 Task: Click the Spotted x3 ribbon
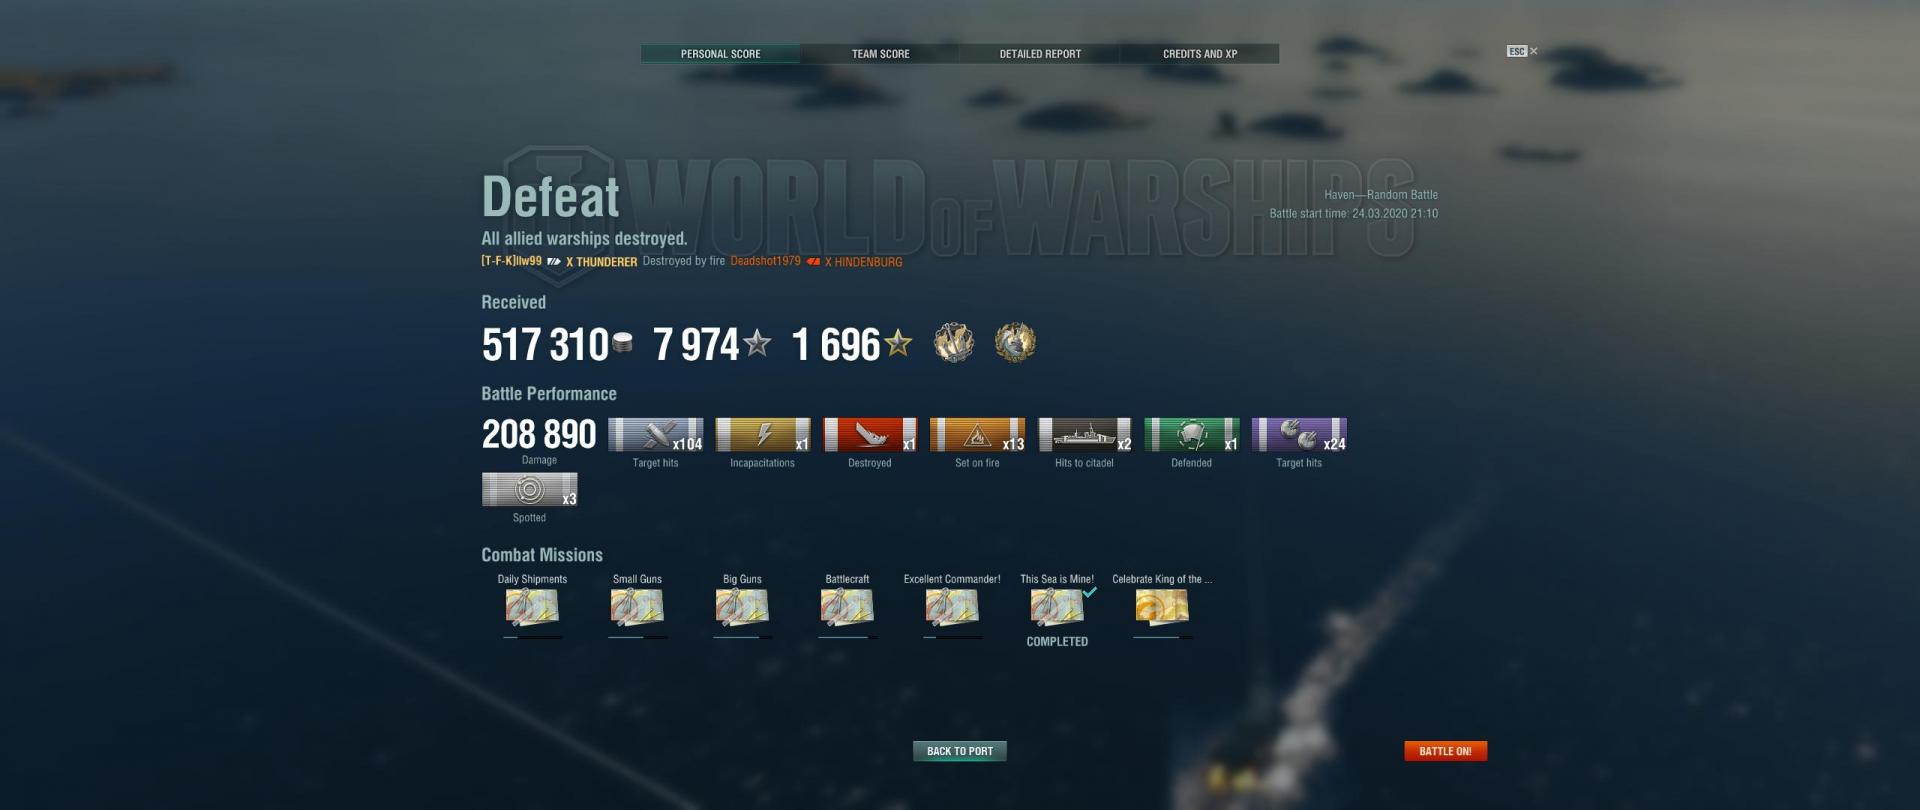[530, 490]
